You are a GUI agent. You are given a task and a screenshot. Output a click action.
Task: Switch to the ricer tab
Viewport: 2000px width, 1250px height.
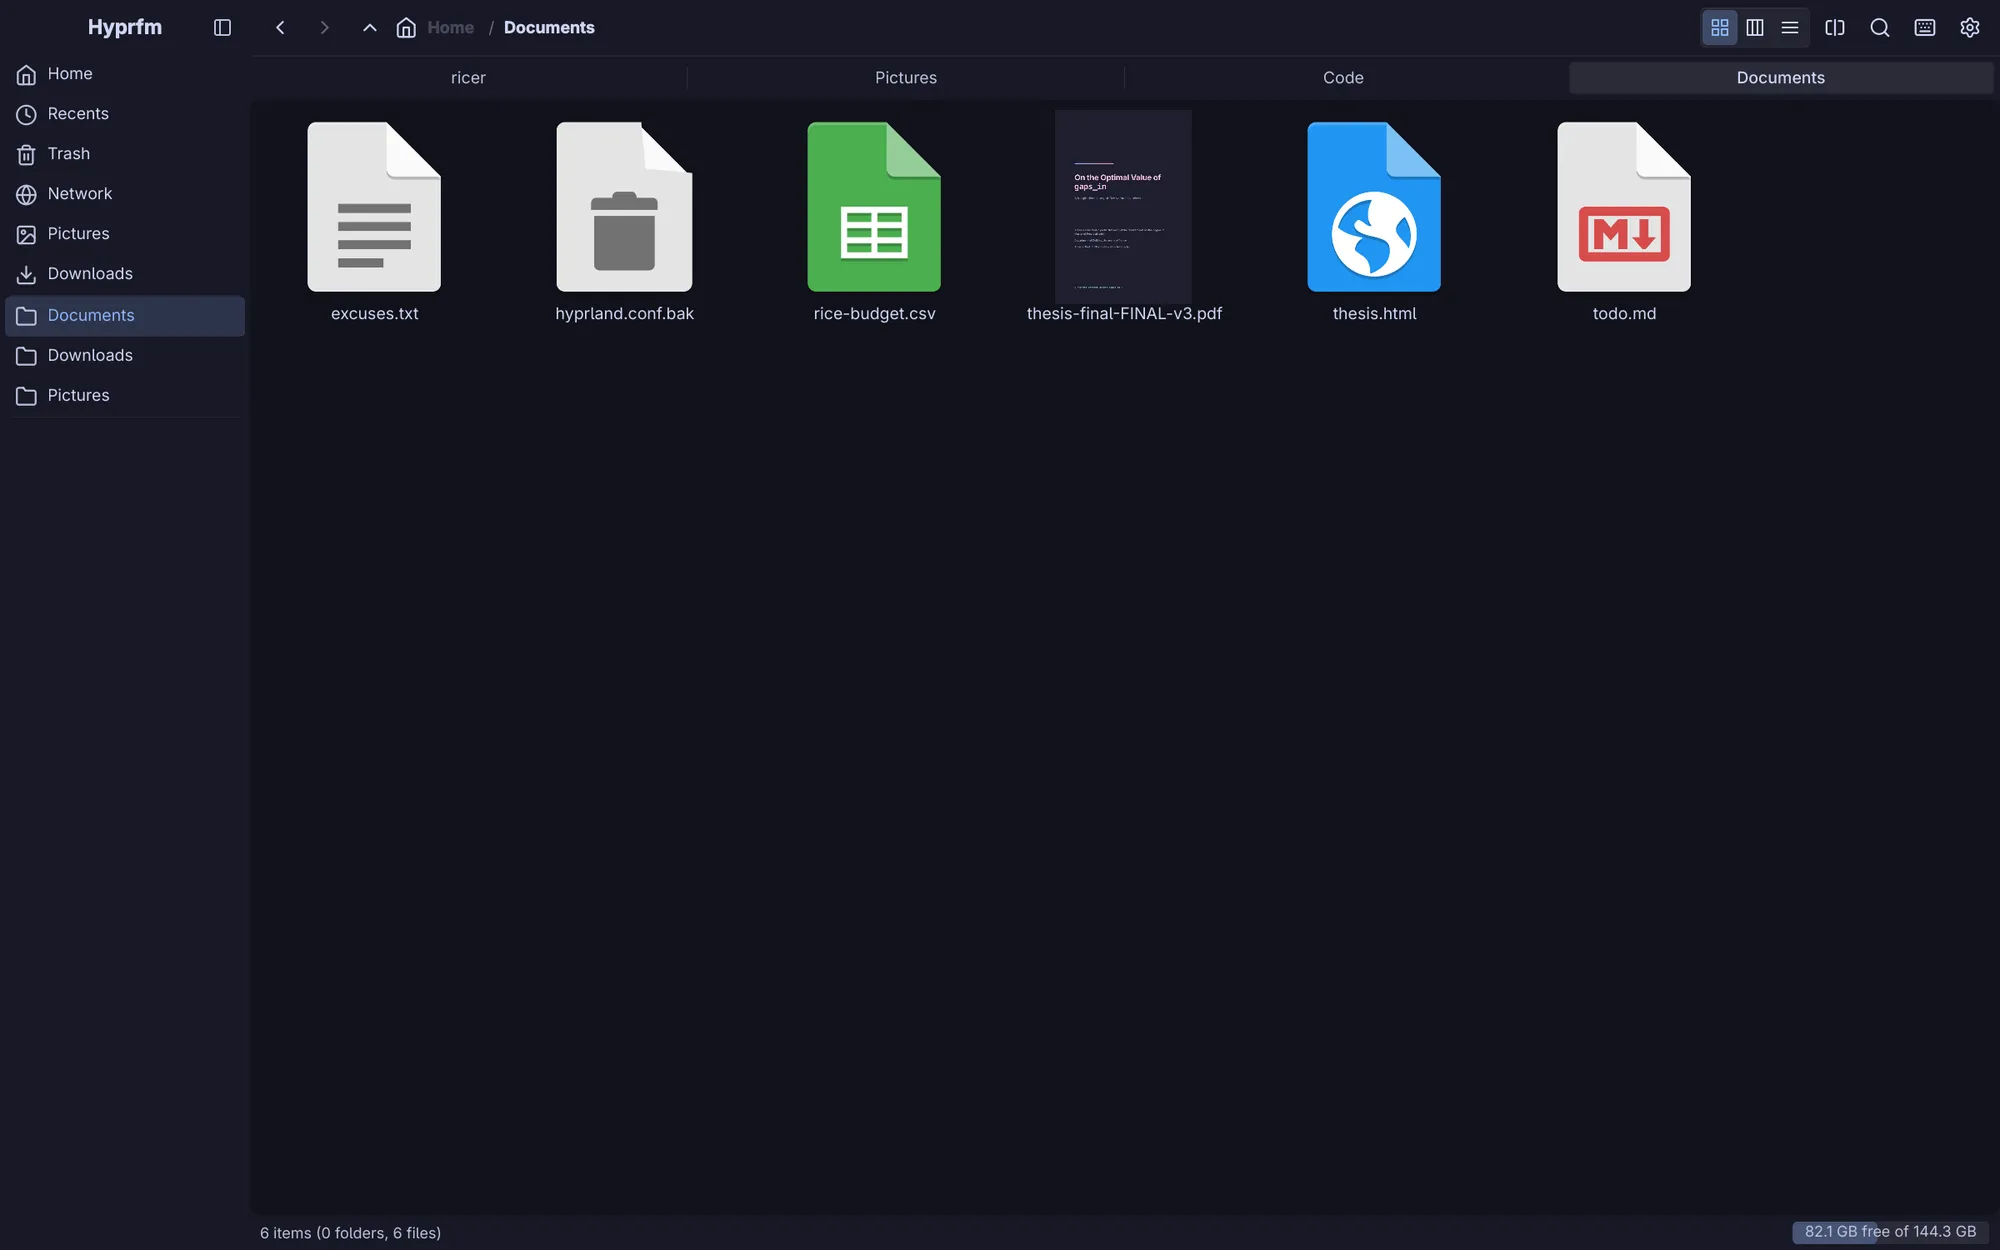[468, 78]
